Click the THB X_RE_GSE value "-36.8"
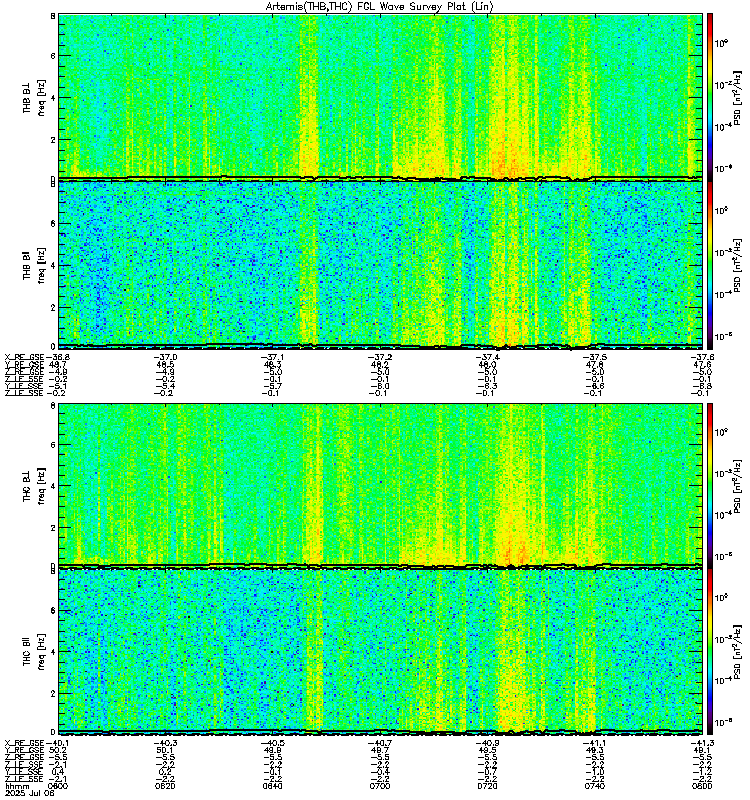This screenshot has height=800, width=750. pyautogui.click(x=58, y=357)
